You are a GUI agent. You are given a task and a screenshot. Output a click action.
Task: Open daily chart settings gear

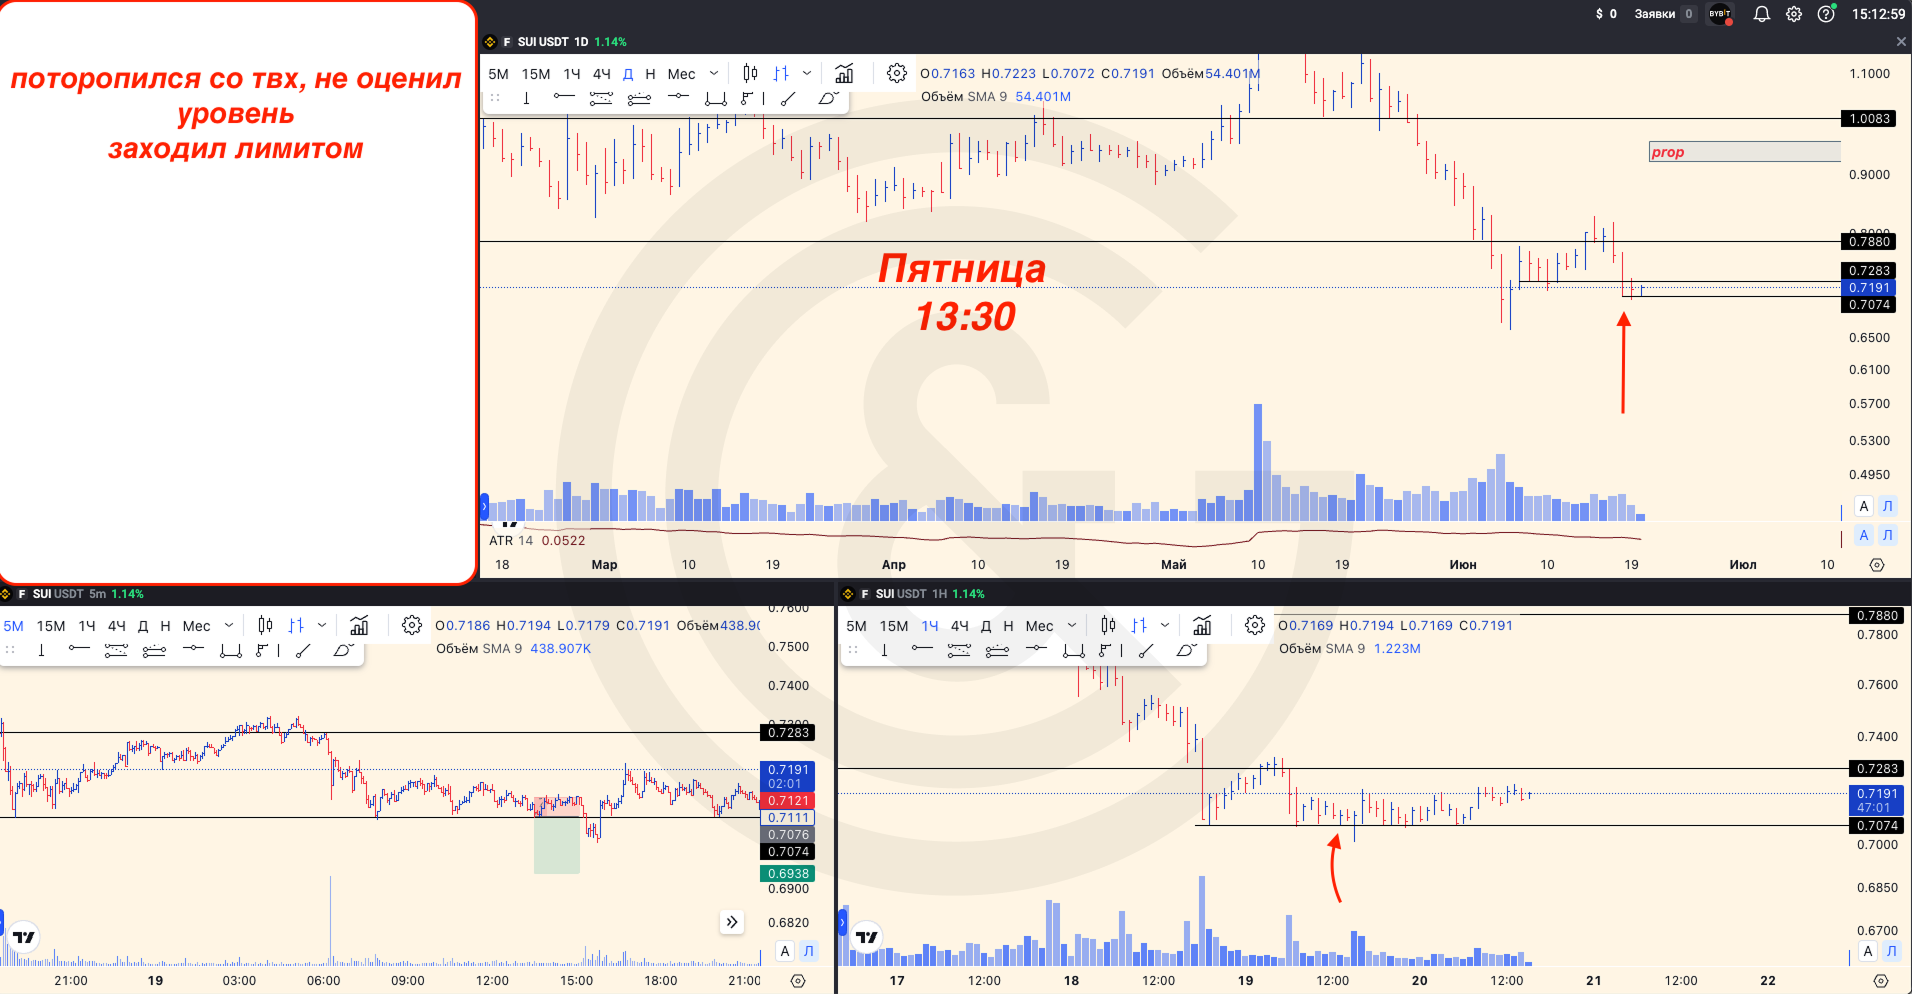(x=897, y=73)
